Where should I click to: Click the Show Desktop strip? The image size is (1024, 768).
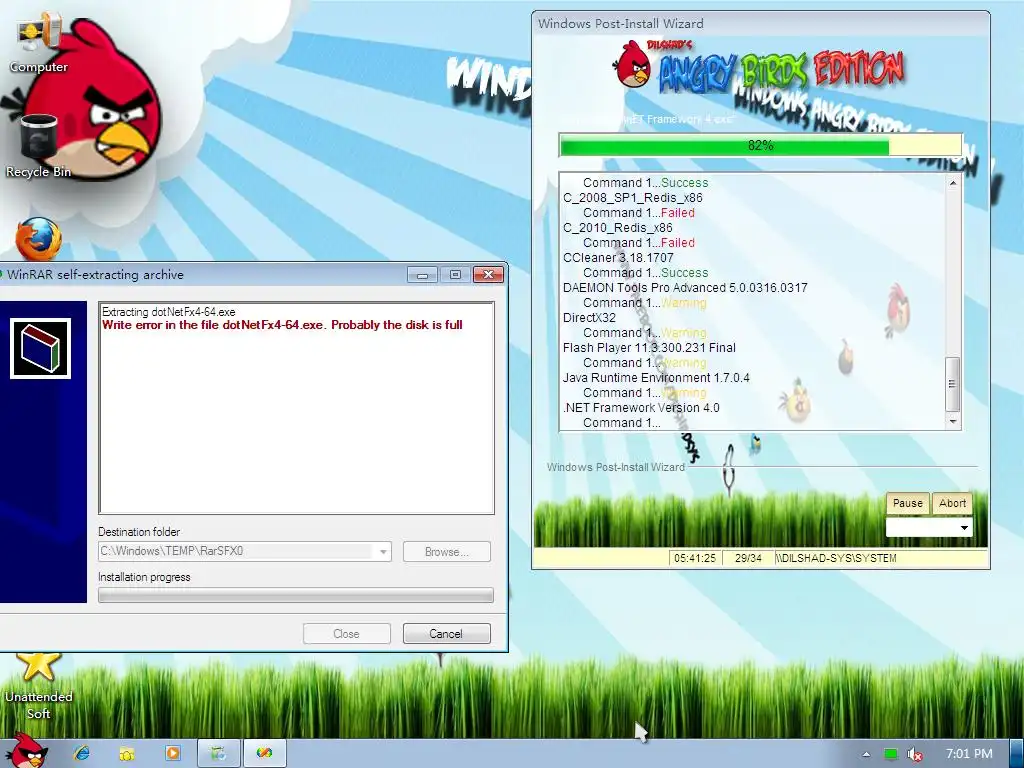tap(1016, 754)
